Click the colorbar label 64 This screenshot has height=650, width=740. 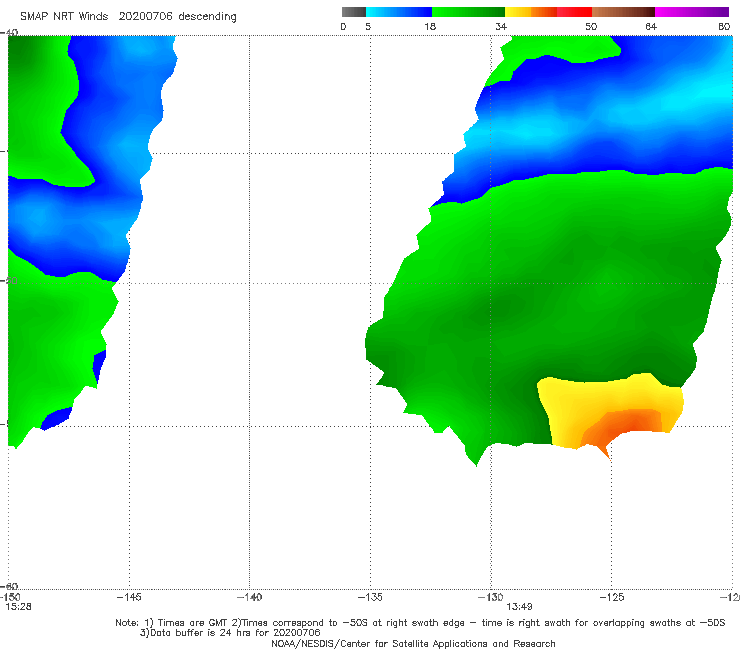coord(651,26)
